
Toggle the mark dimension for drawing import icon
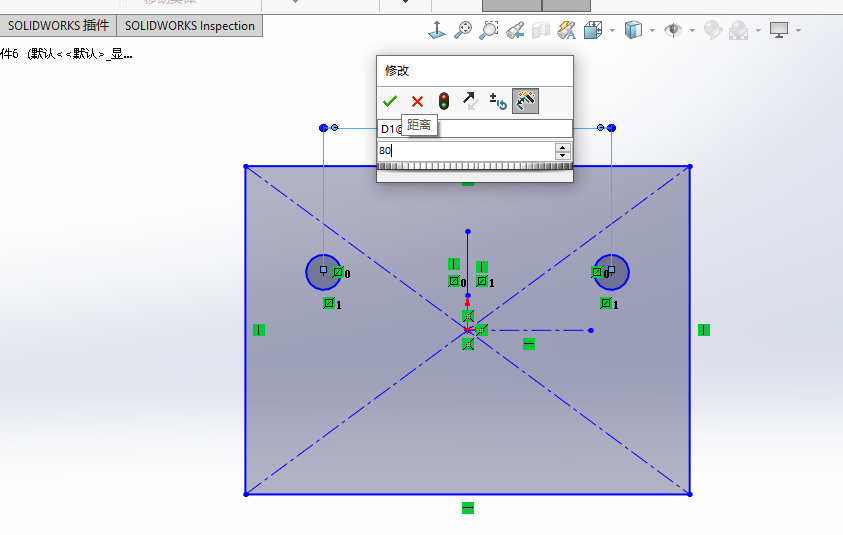(x=525, y=101)
